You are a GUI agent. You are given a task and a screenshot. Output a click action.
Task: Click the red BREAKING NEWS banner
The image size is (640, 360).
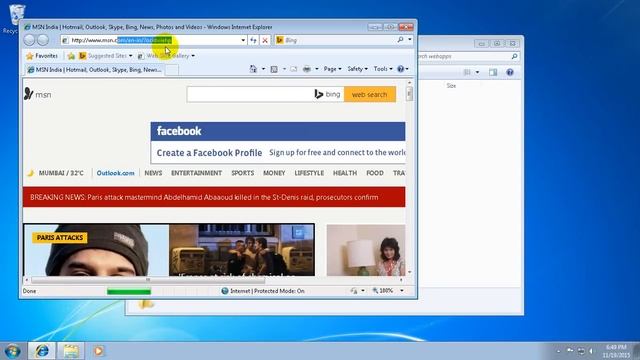(214, 197)
